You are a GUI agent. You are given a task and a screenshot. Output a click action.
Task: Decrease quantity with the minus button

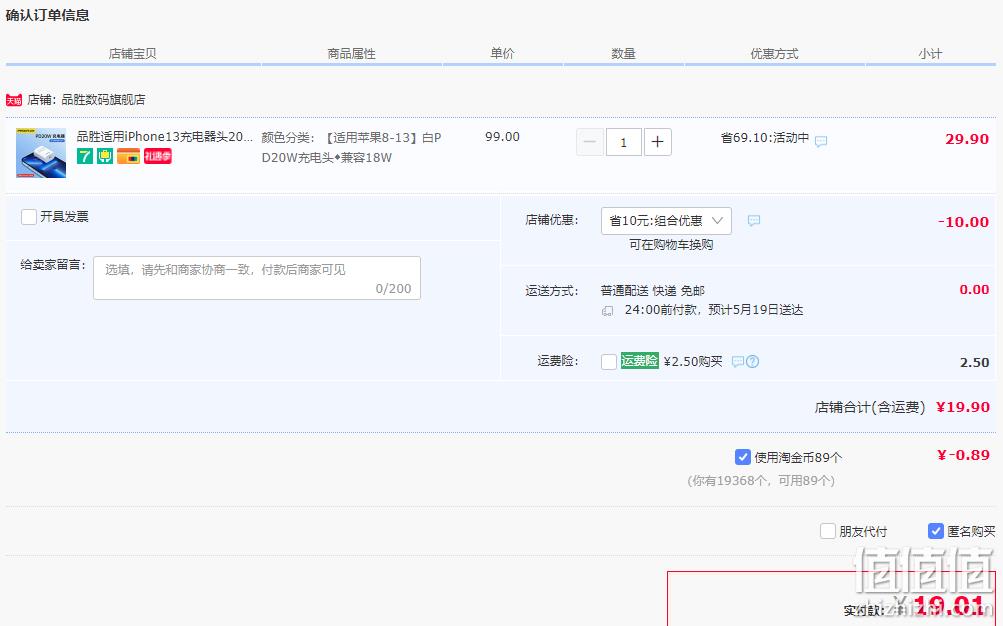(x=590, y=142)
